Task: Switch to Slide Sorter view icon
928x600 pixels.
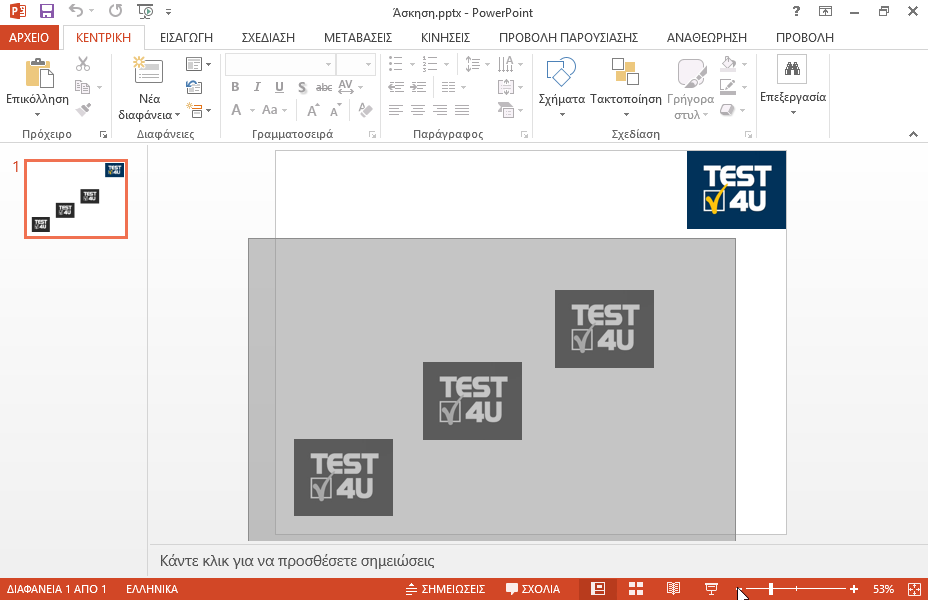Action: click(636, 589)
